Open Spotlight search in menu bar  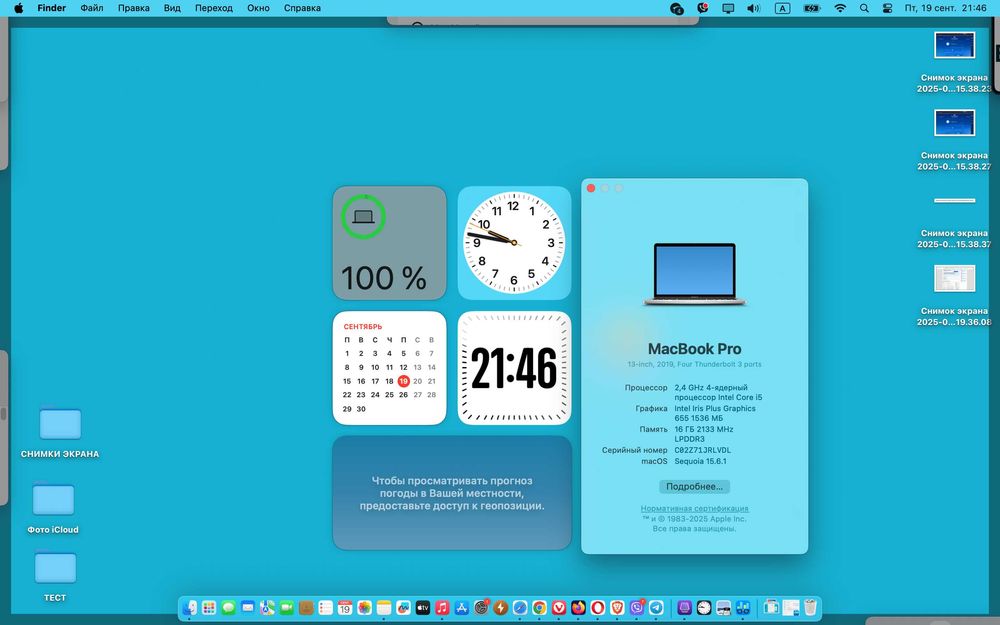point(864,8)
